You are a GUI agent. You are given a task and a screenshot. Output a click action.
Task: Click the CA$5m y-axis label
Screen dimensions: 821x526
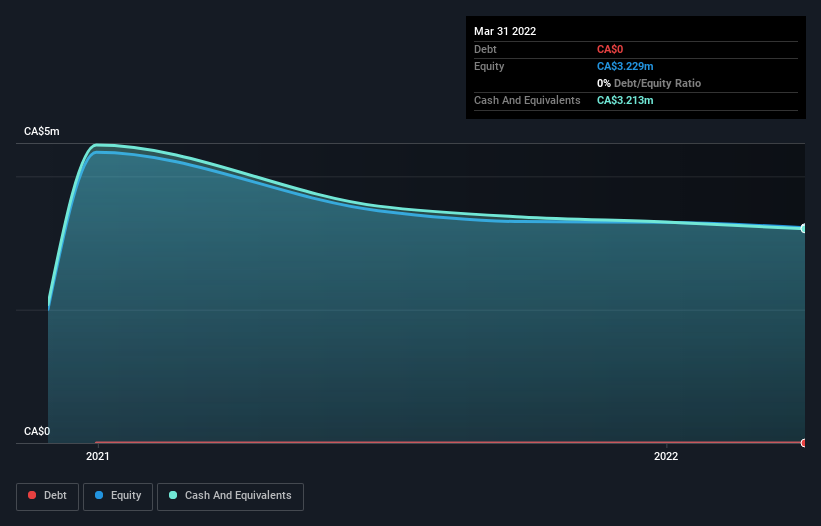[42, 131]
